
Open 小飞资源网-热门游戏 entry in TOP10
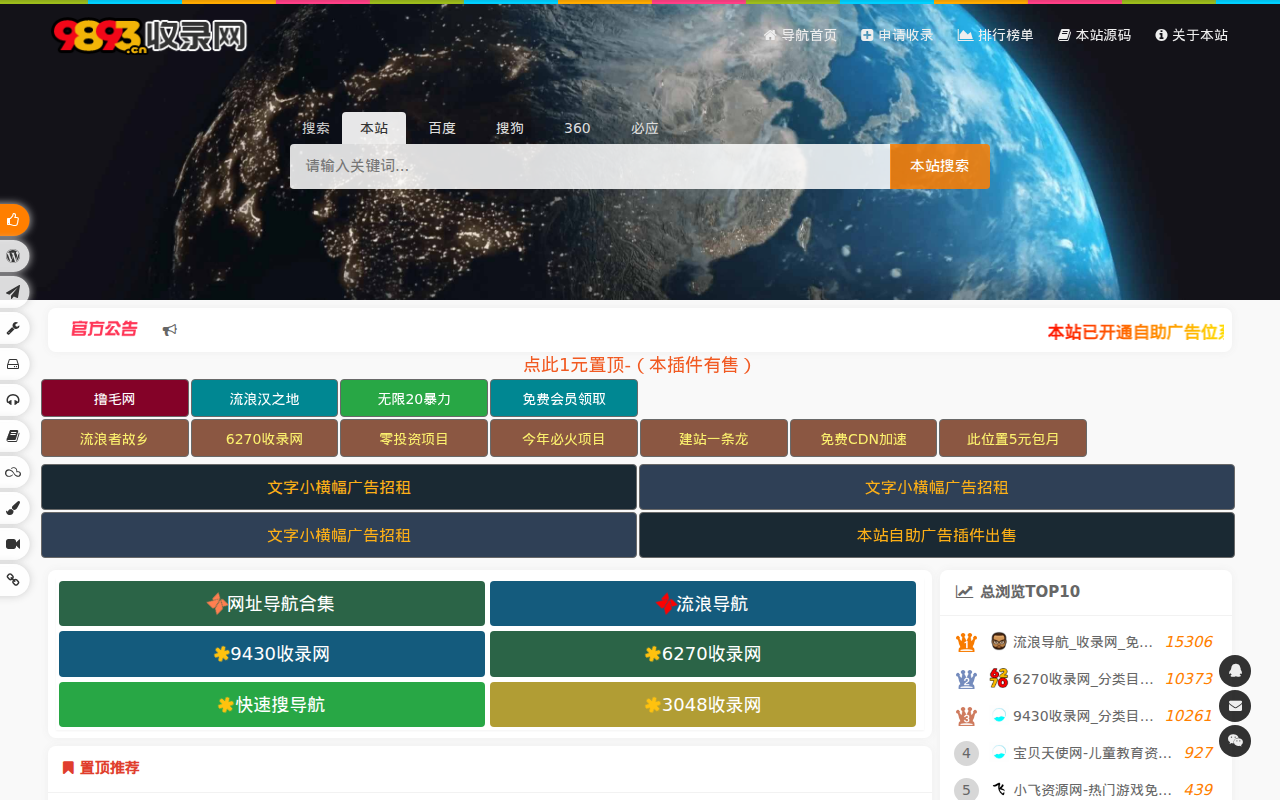[1093, 790]
